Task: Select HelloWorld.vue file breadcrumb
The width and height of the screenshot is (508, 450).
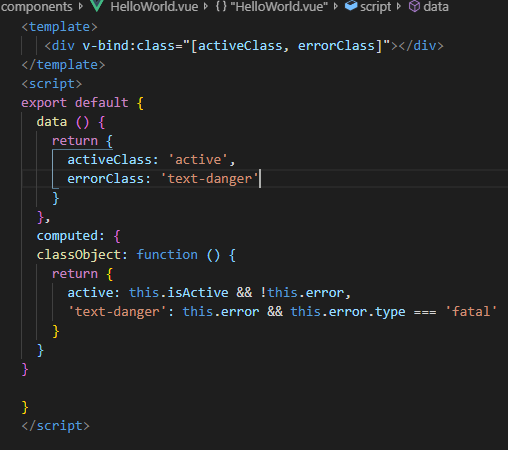Action: (x=154, y=7)
